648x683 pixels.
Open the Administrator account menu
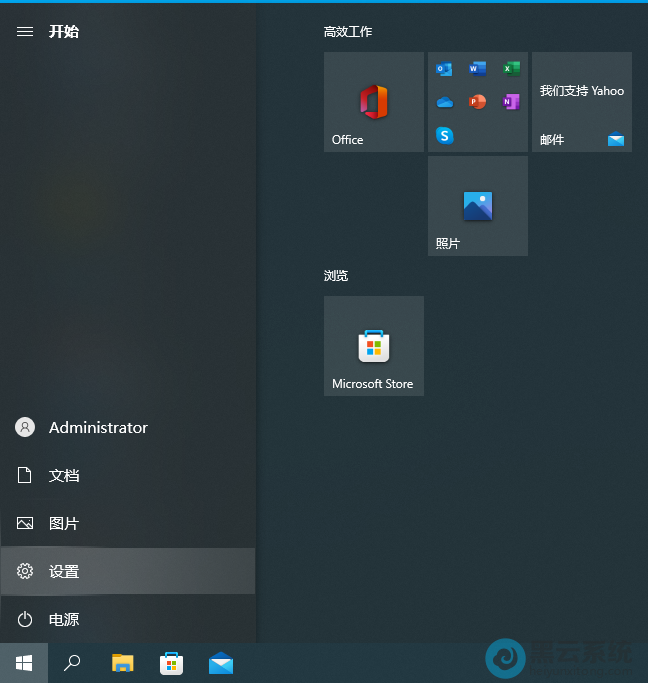[x=97, y=428]
